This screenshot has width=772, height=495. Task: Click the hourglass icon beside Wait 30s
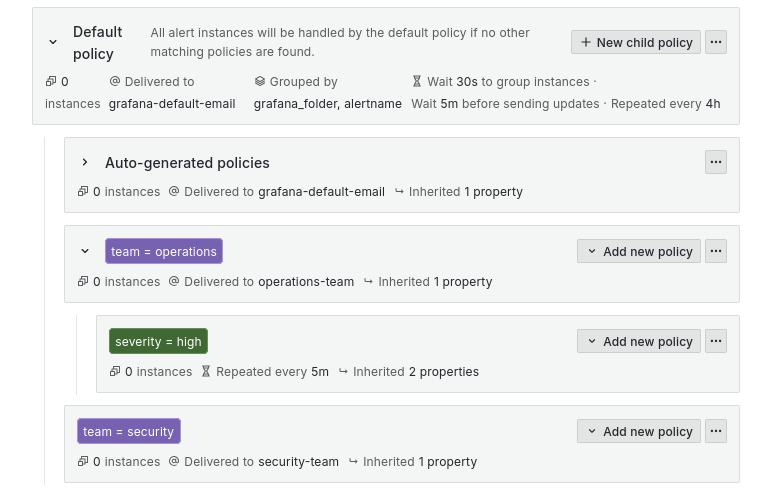pos(417,82)
